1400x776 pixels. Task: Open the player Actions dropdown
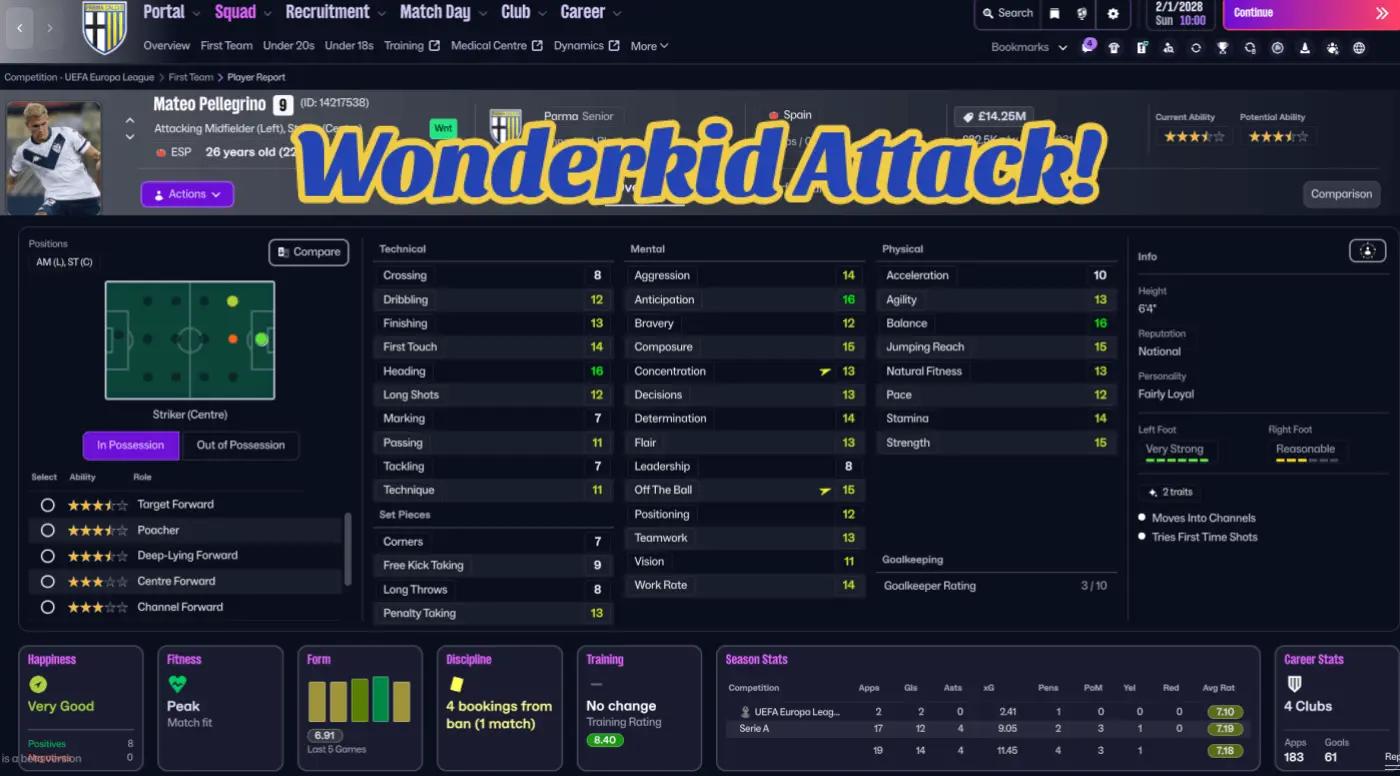[x=187, y=194]
